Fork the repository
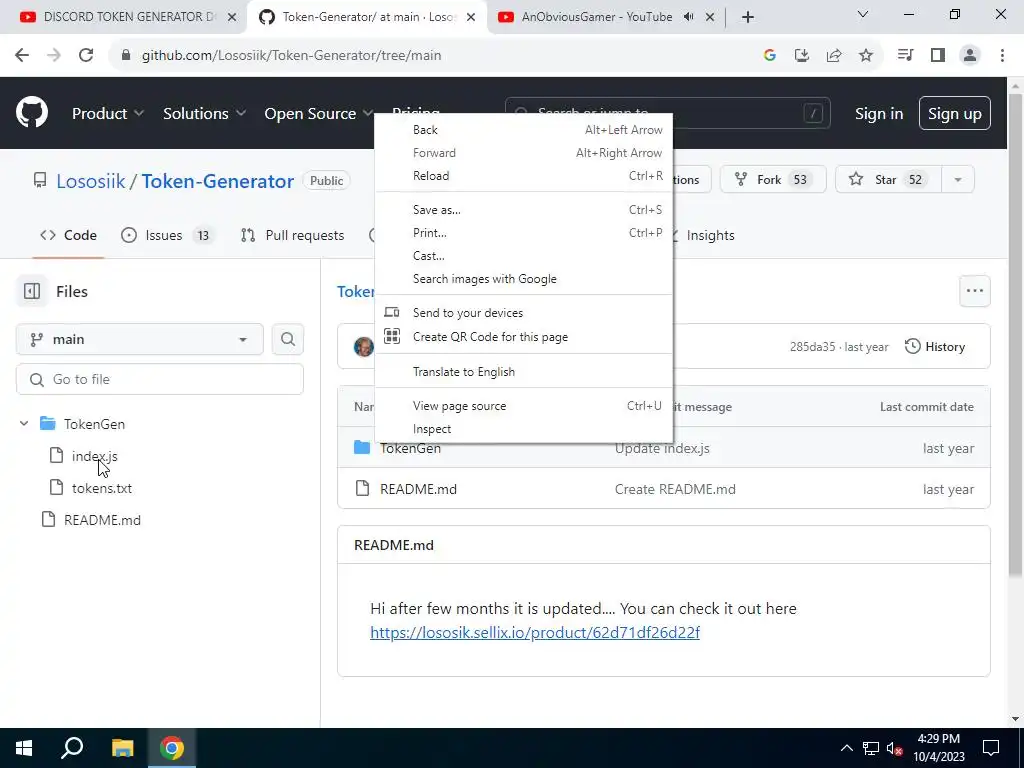 (773, 180)
